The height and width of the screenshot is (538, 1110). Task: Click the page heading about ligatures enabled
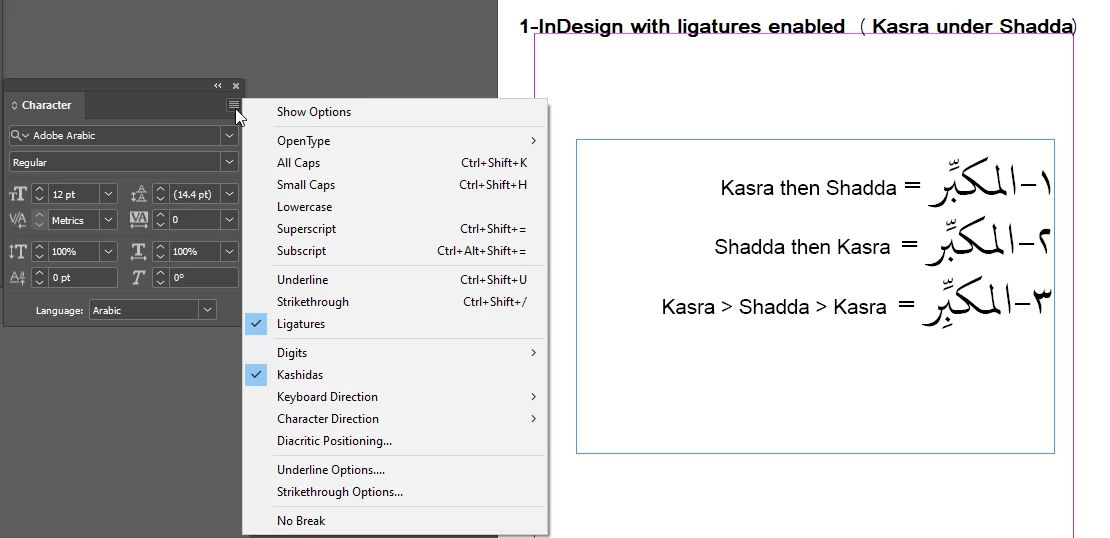(798, 26)
